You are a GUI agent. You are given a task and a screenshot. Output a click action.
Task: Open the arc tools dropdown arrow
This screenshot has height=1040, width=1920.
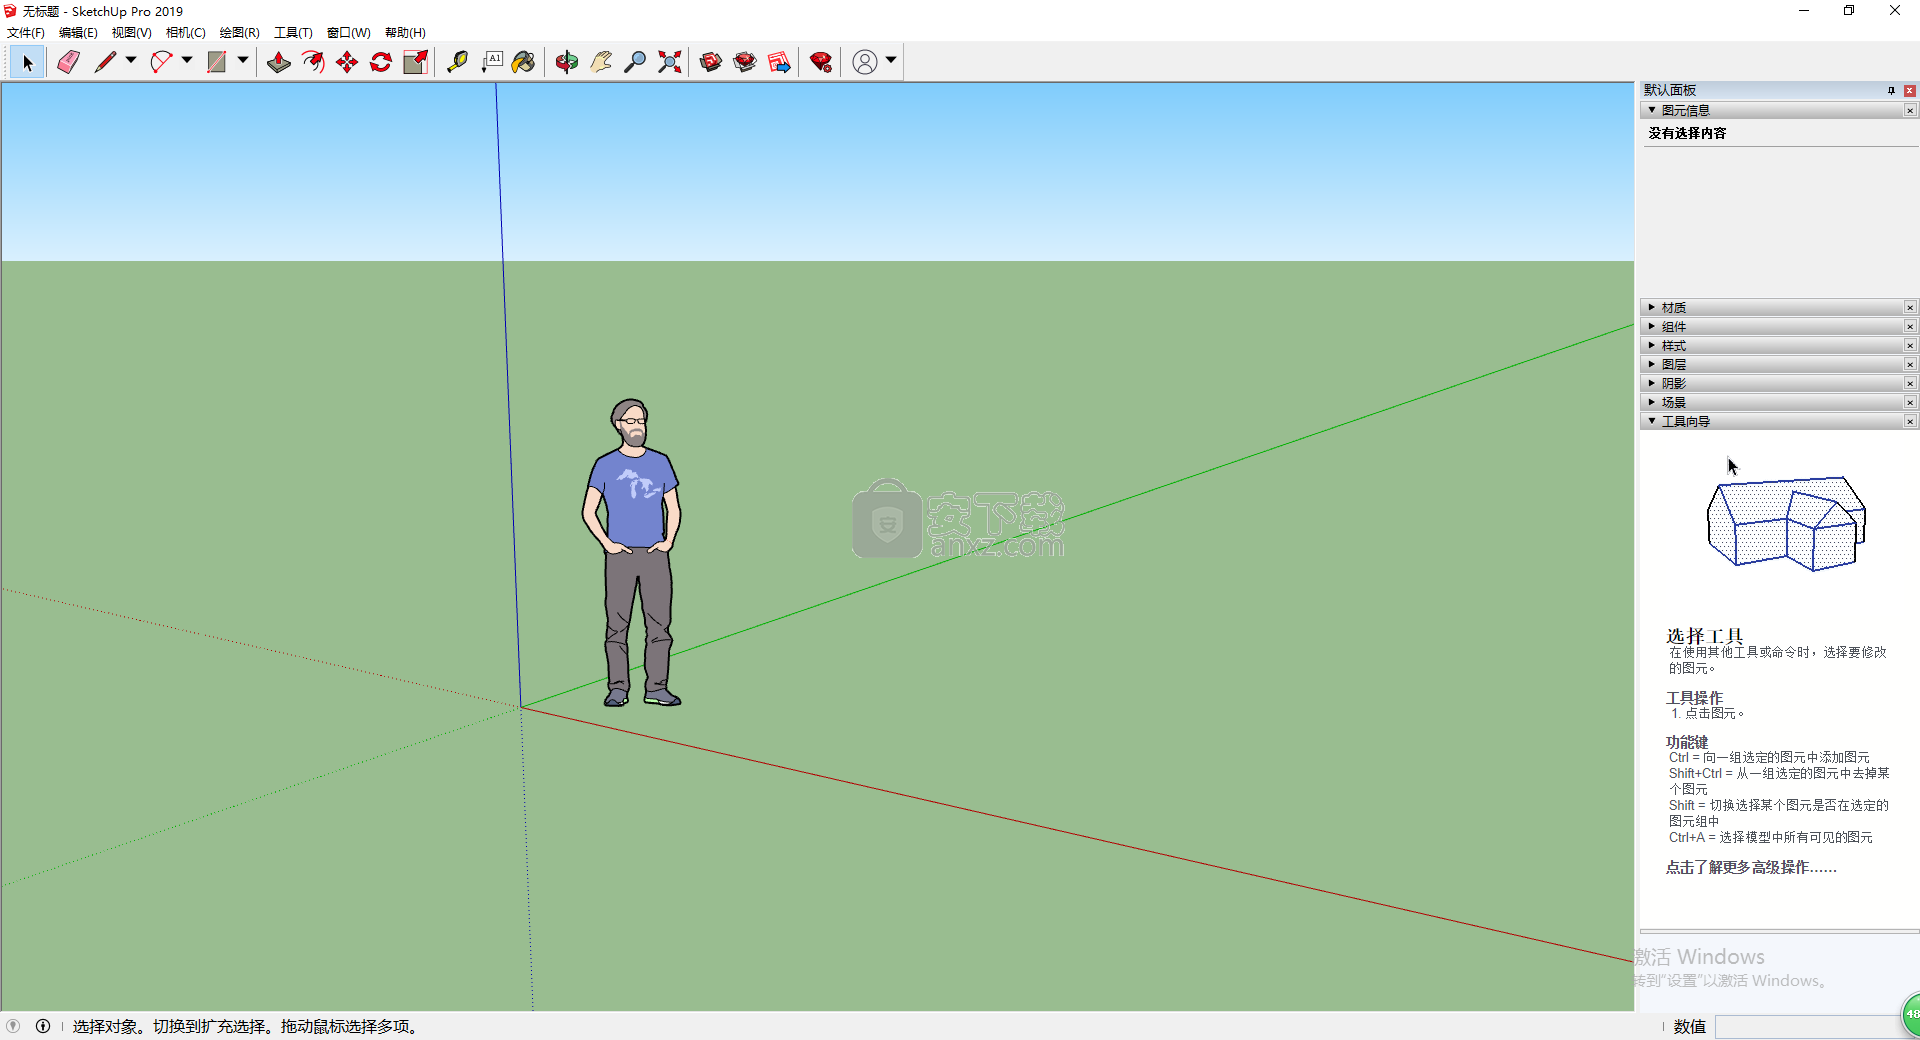coord(186,61)
